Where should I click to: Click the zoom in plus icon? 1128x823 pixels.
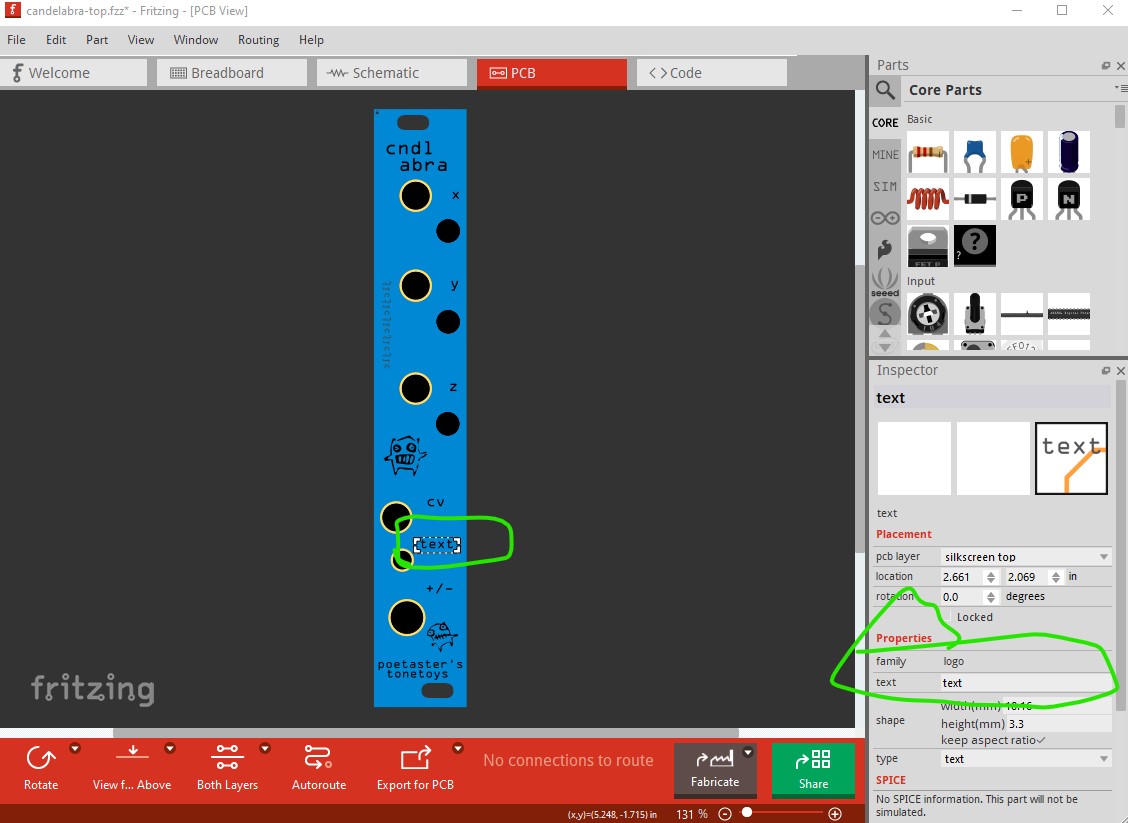(x=835, y=814)
